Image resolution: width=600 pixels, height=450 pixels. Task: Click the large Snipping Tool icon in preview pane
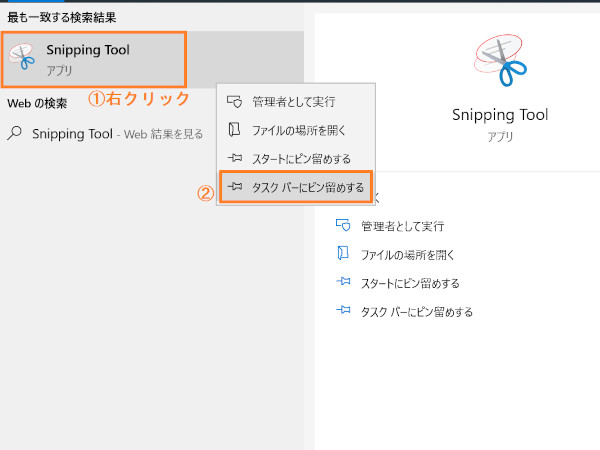(x=500, y=60)
